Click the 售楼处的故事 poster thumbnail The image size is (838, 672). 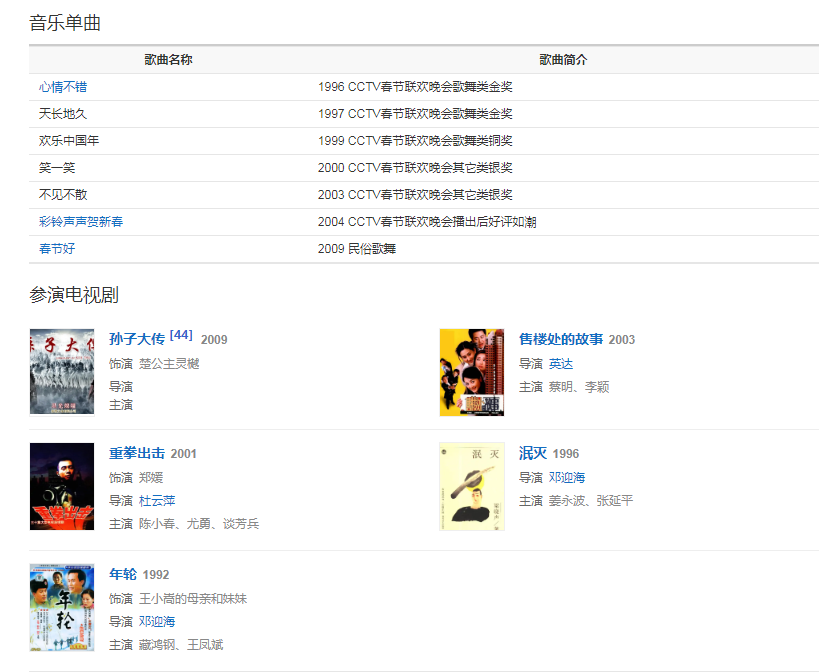click(471, 371)
